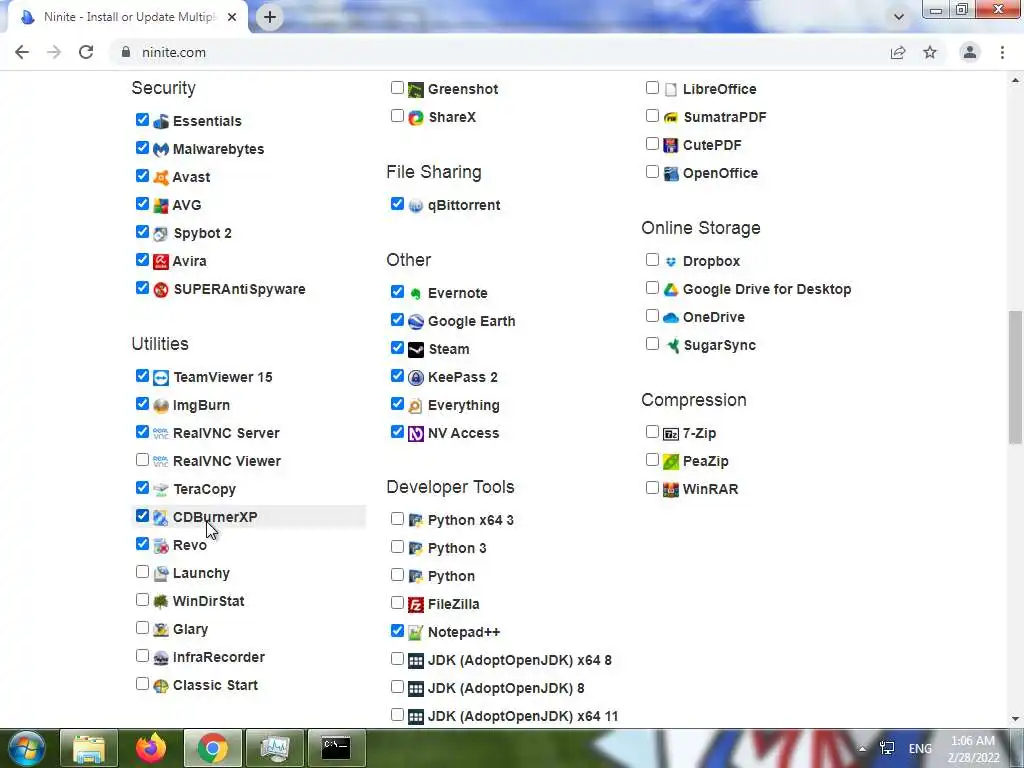Click the SumatraPDF label
Screen dimensions: 1024x768
pos(725,118)
